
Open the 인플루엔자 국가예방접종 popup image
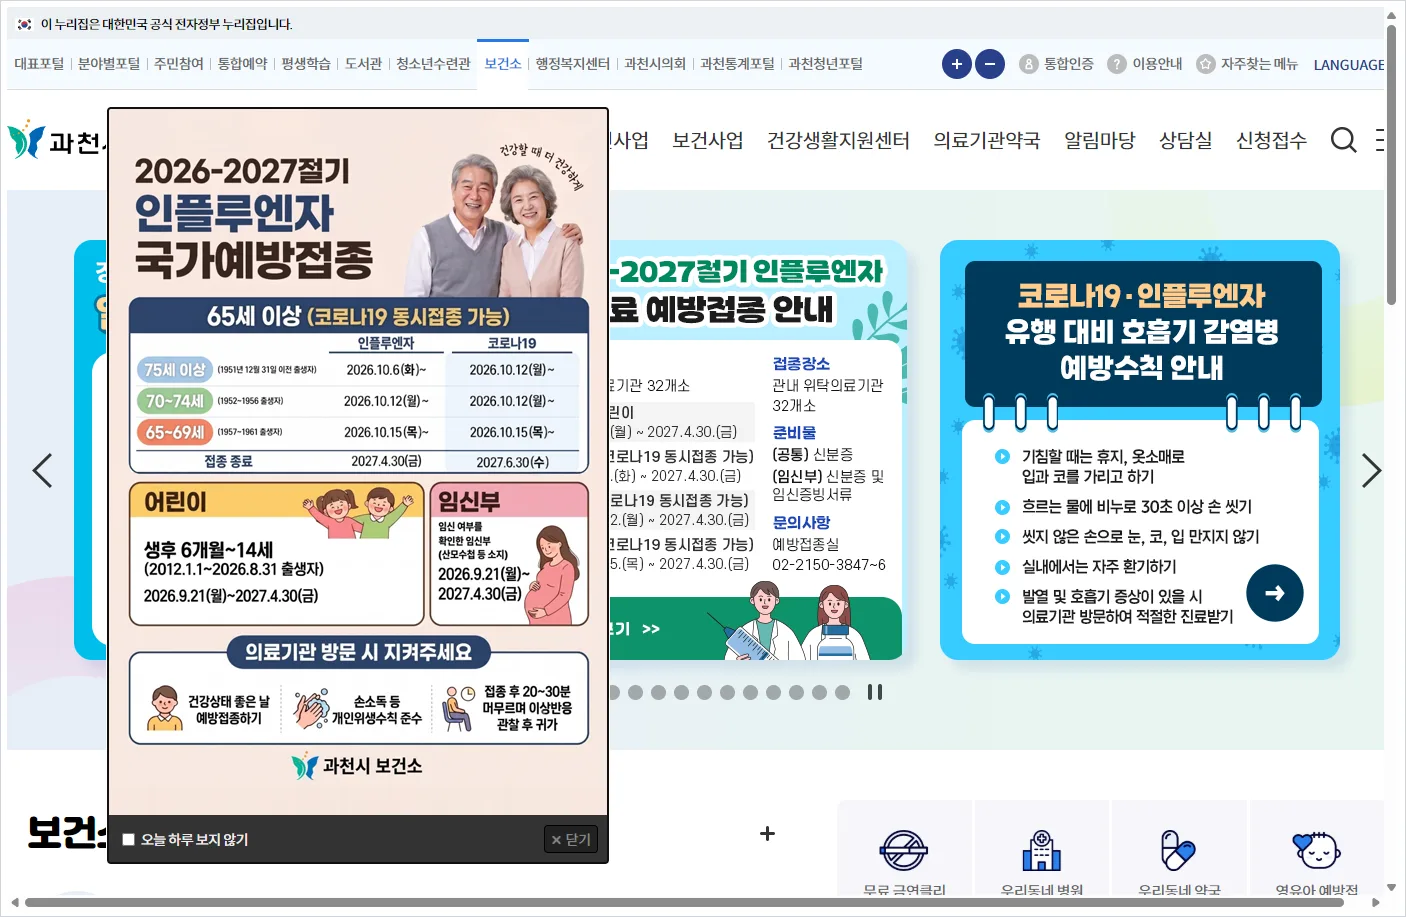coord(358,462)
